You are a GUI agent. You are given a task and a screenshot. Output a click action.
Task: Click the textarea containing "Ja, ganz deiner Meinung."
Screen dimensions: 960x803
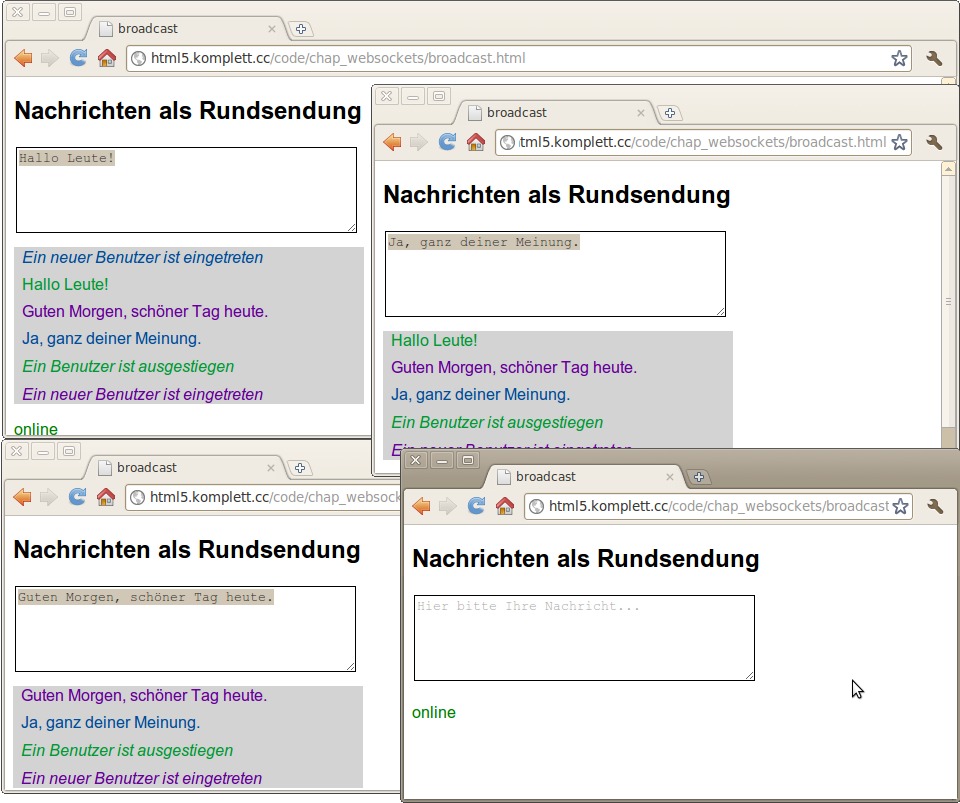pos(555,274)
